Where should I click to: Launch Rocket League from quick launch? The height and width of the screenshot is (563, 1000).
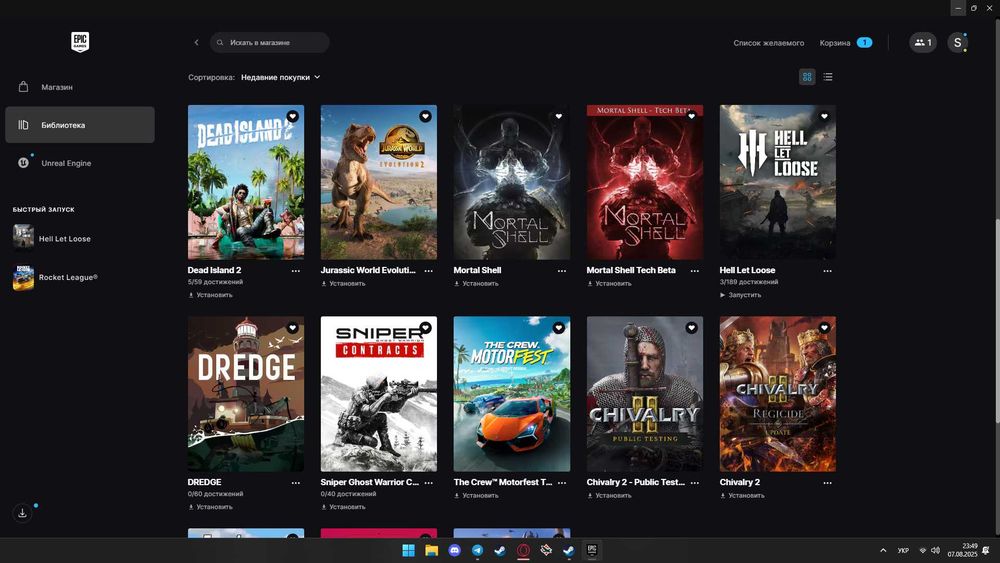coord(55,277)
